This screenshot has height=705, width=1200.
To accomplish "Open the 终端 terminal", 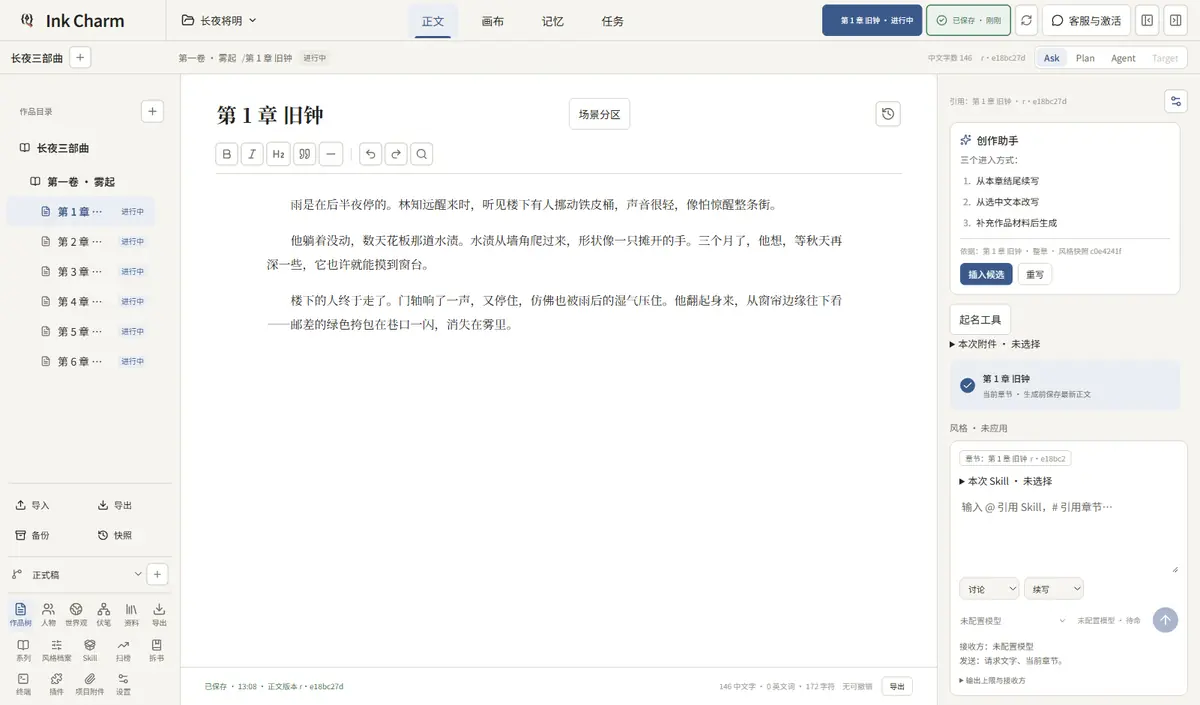I will pyautogui.click(x=23, y=684).
